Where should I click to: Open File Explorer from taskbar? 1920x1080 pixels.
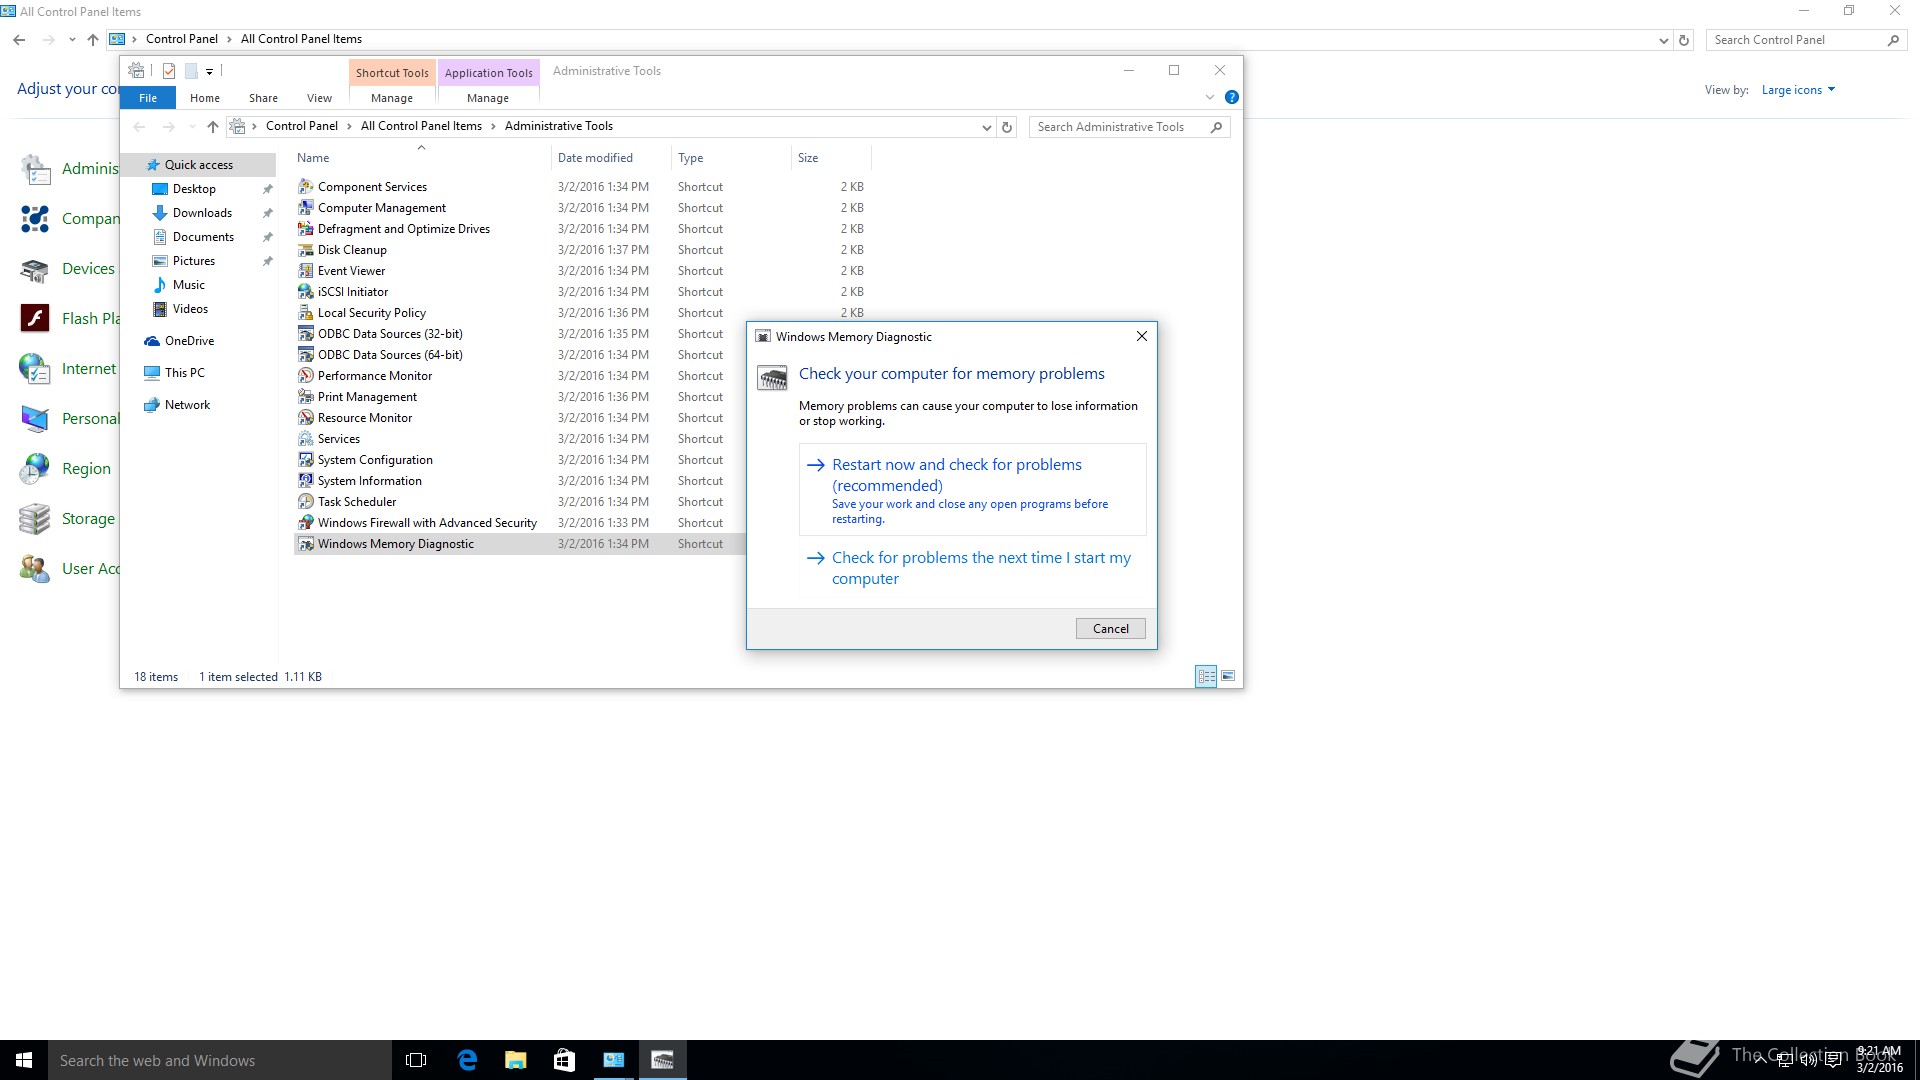click(x=515, y=1060)
